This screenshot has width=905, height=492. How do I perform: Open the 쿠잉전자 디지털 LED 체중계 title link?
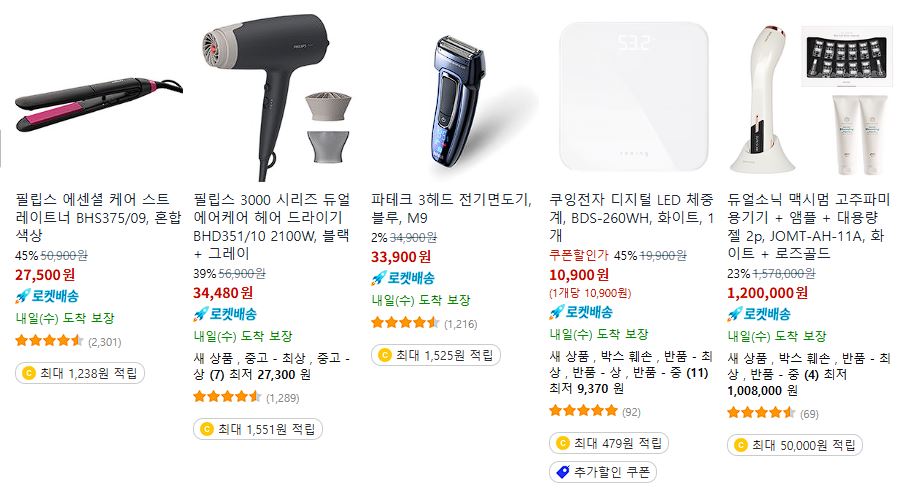[x=631, y=218]
